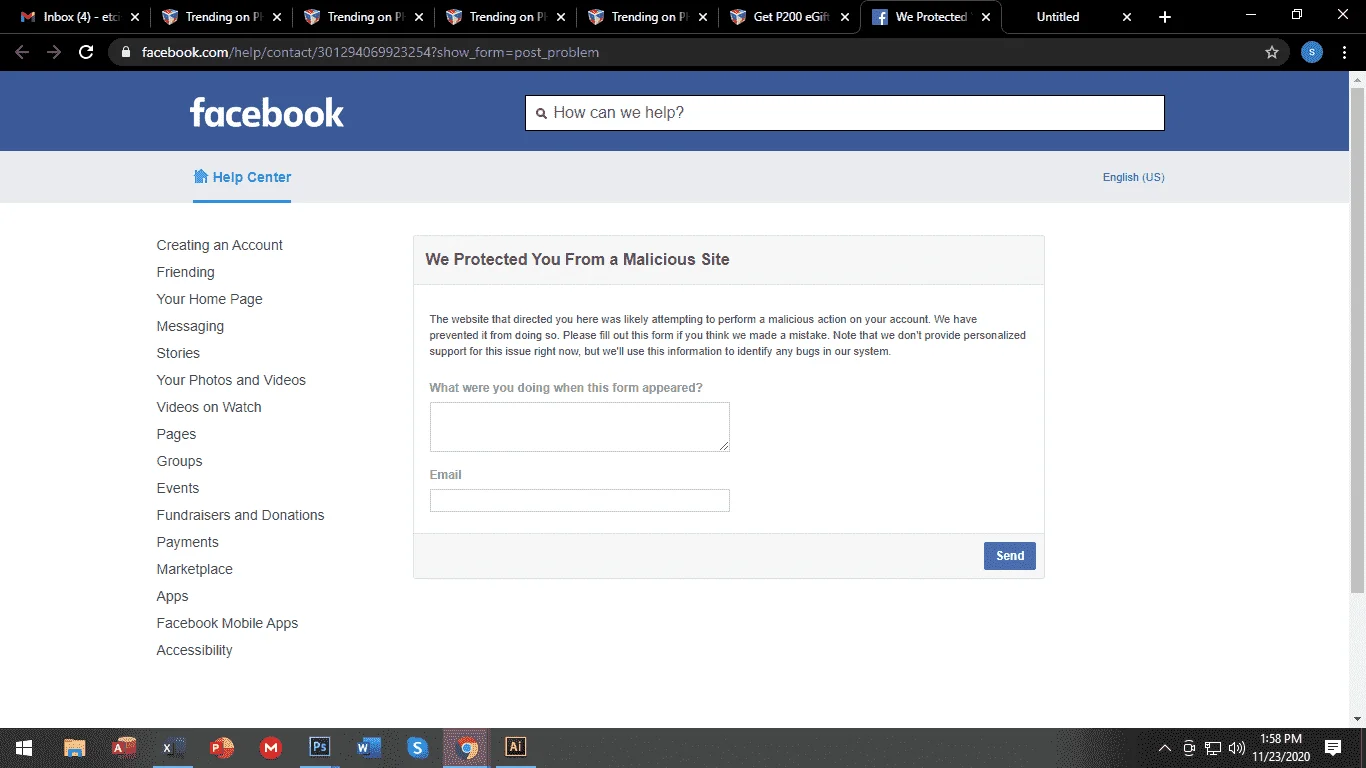Open the Creating an Account help topic
1366x768 pixels.
(x=219, y=245)
